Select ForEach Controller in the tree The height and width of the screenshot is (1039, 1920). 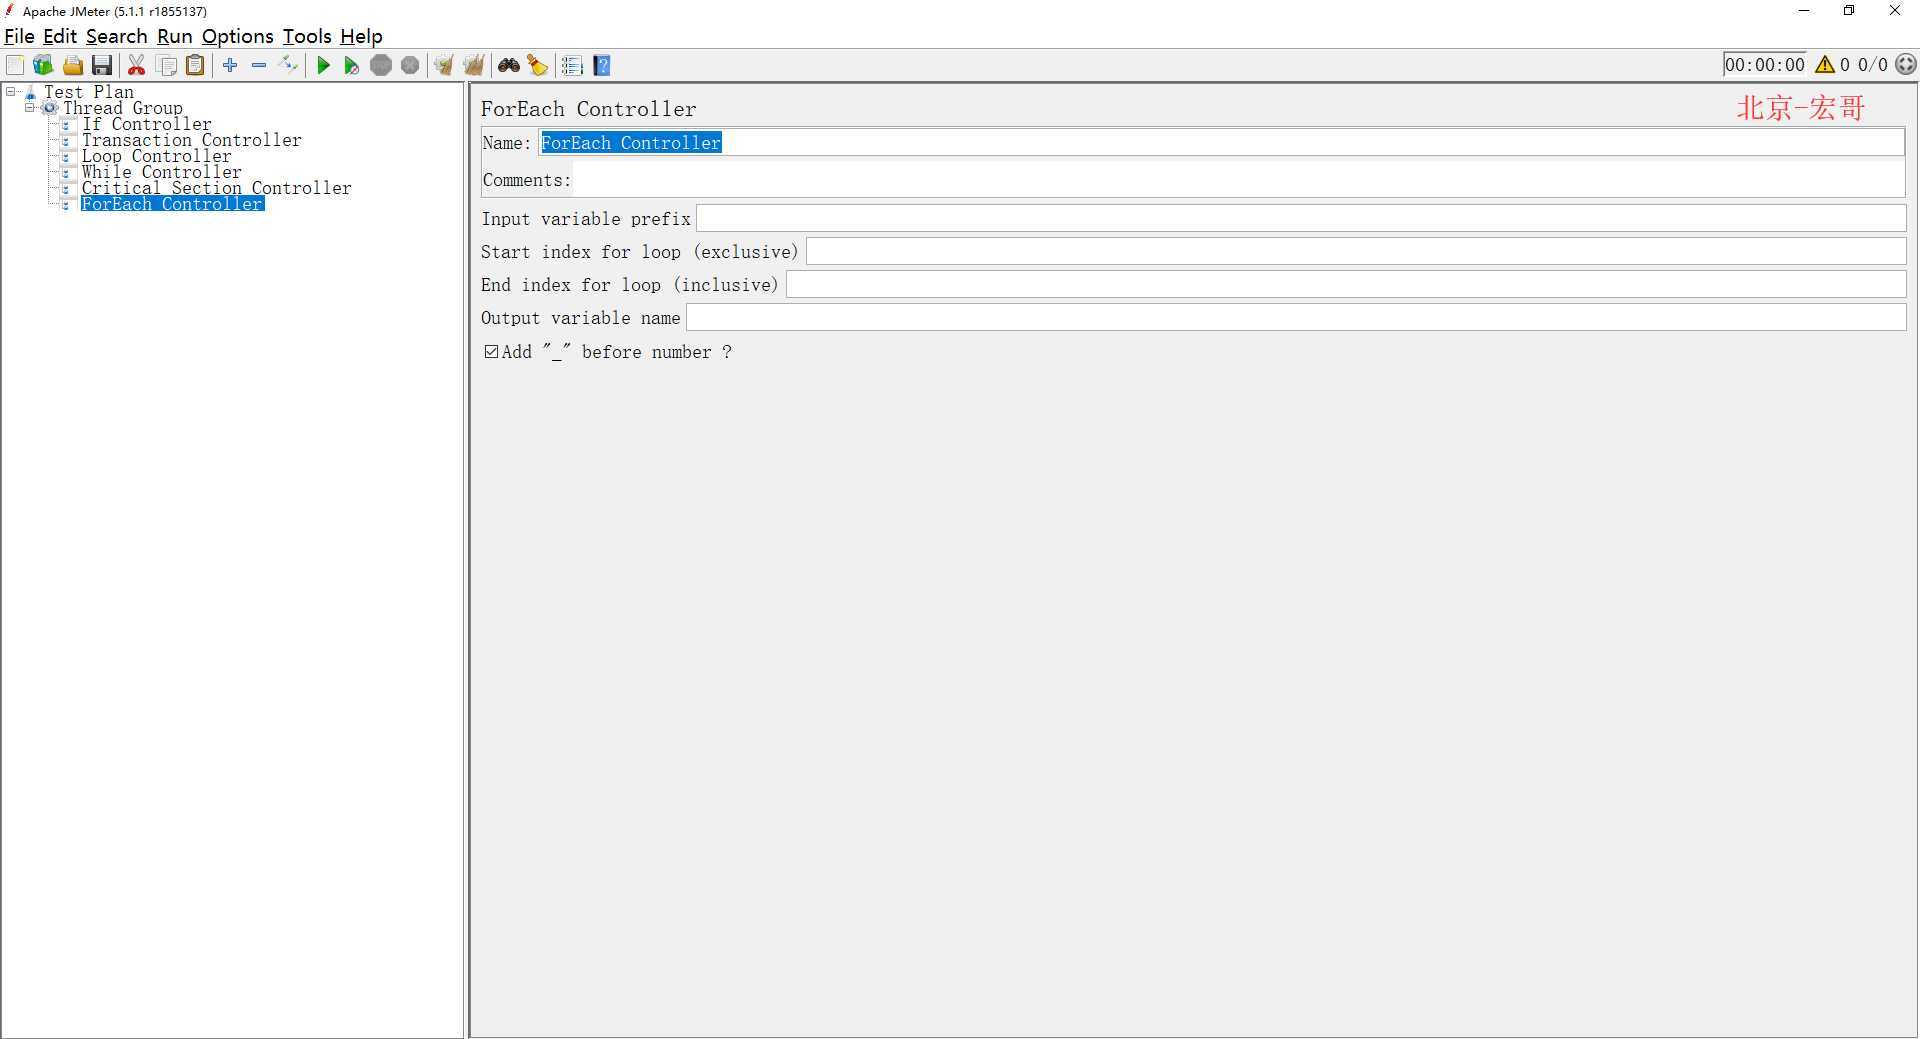click(x=172, y=204)
